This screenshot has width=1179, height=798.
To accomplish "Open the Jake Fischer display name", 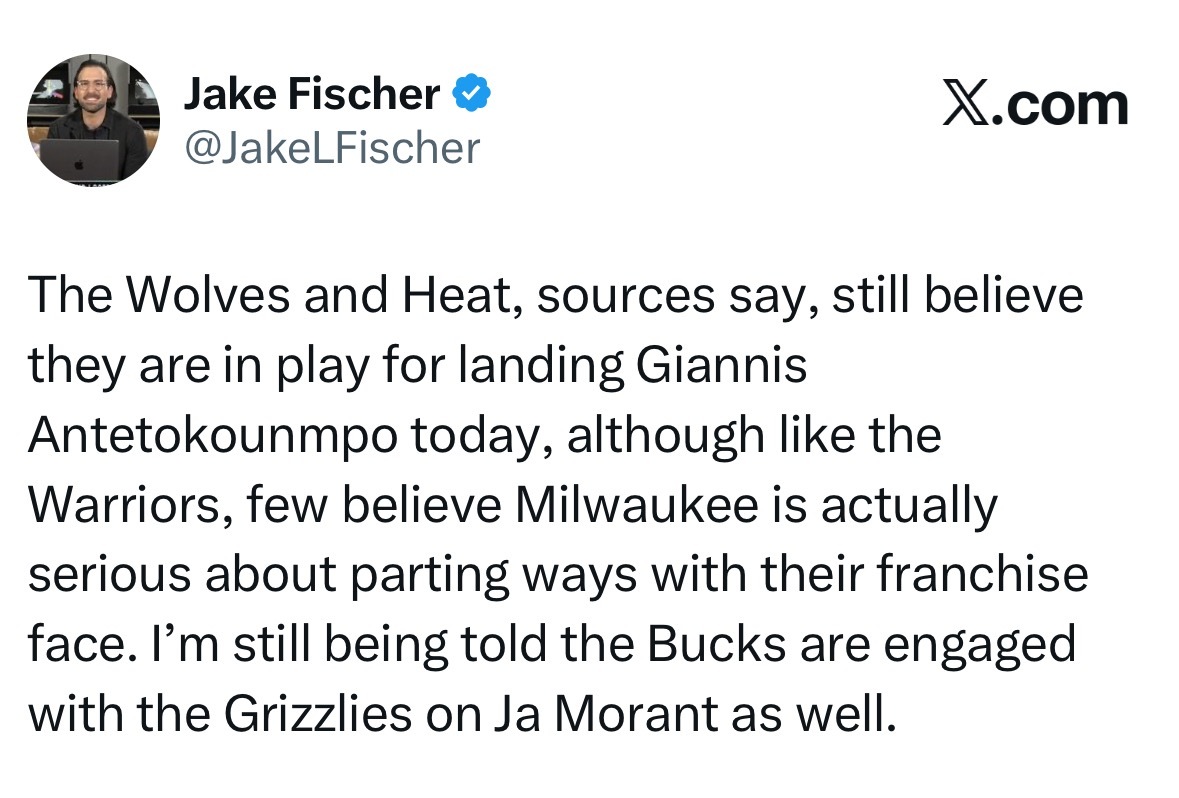I will [x=312, y=94].
